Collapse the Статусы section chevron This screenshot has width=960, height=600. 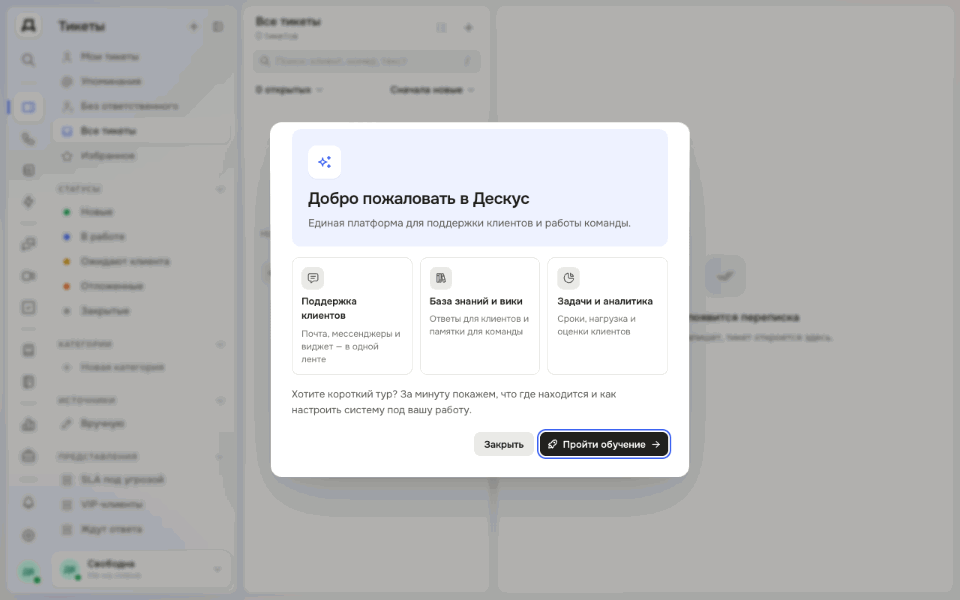[220, 189]
